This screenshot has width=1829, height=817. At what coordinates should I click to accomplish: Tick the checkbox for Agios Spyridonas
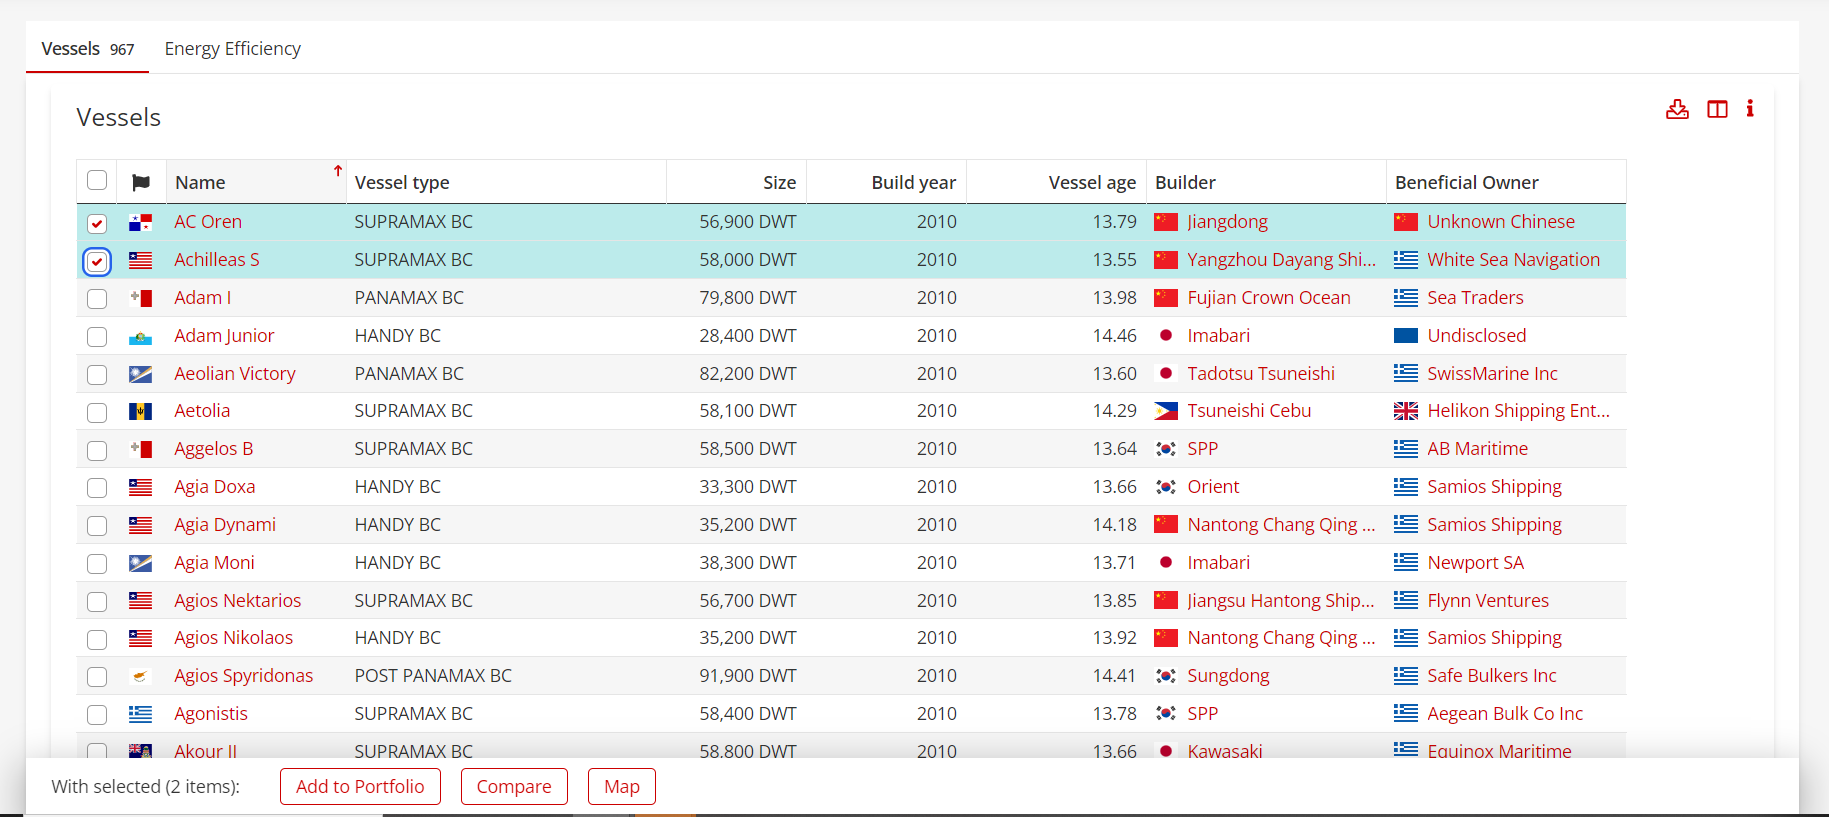[x=97, y=677]
